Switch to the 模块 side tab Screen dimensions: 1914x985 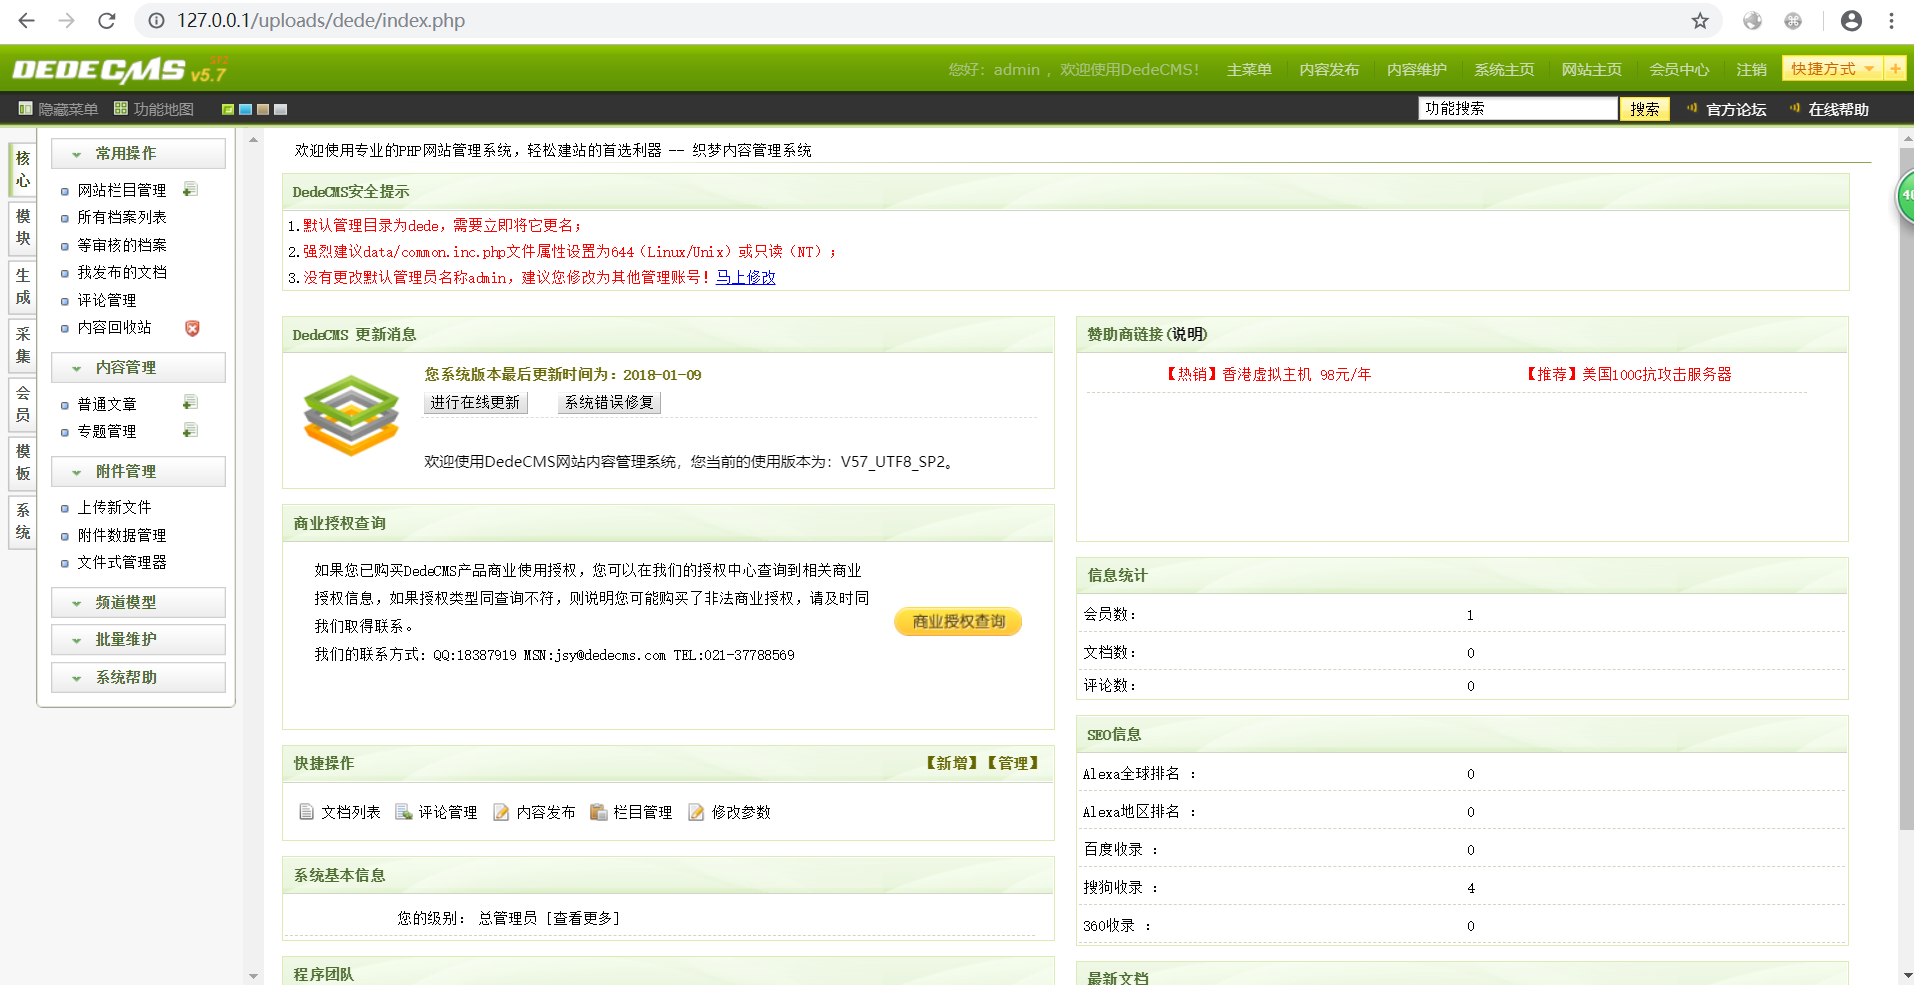(x=23, y=227)
